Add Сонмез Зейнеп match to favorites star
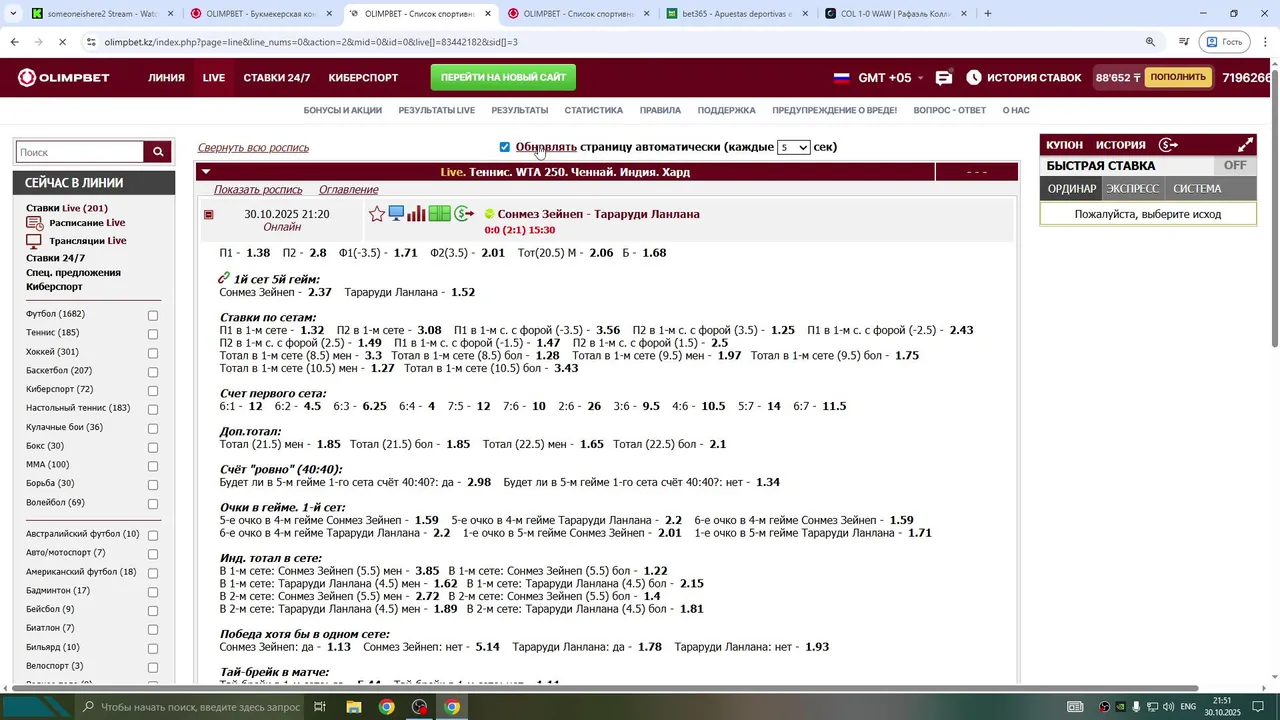The width and height of the screenshot is (1280, 720). pyautogui.click(x=377, y=214)
